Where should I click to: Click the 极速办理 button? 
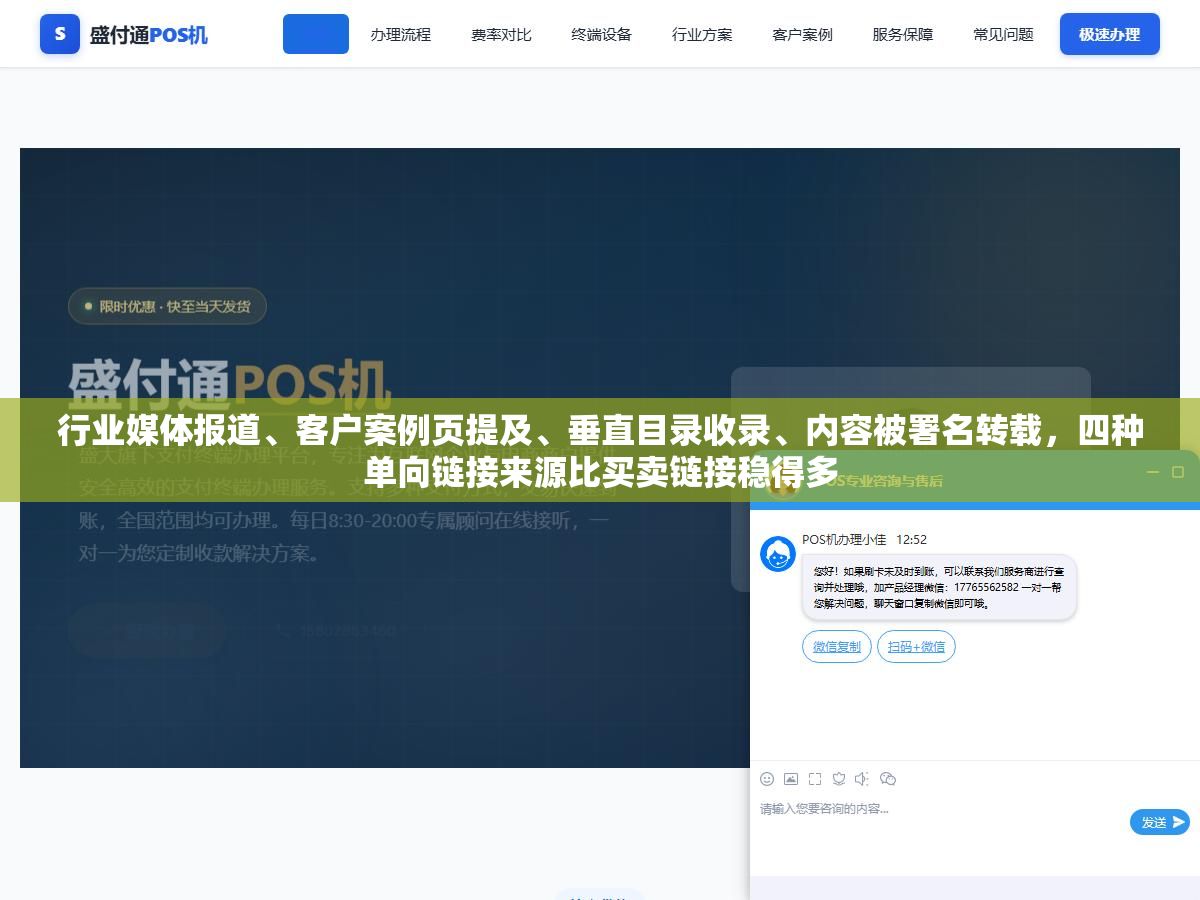tap(1110, 34)
